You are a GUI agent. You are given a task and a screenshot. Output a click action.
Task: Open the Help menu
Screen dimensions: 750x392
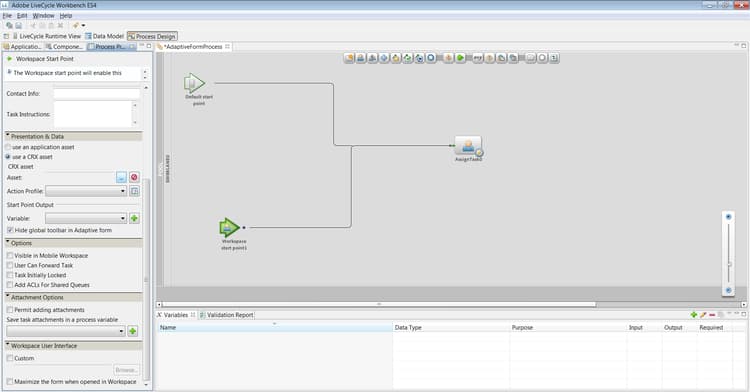(66, 16)
